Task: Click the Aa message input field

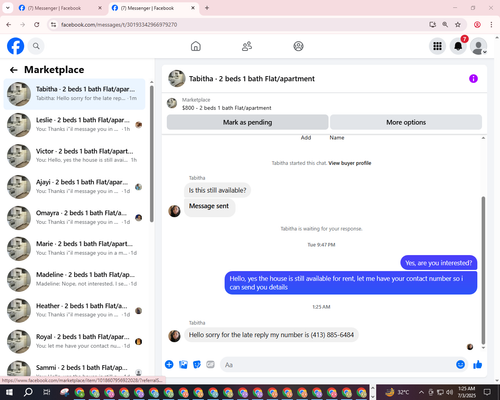Action: click(x=337, y=365)
